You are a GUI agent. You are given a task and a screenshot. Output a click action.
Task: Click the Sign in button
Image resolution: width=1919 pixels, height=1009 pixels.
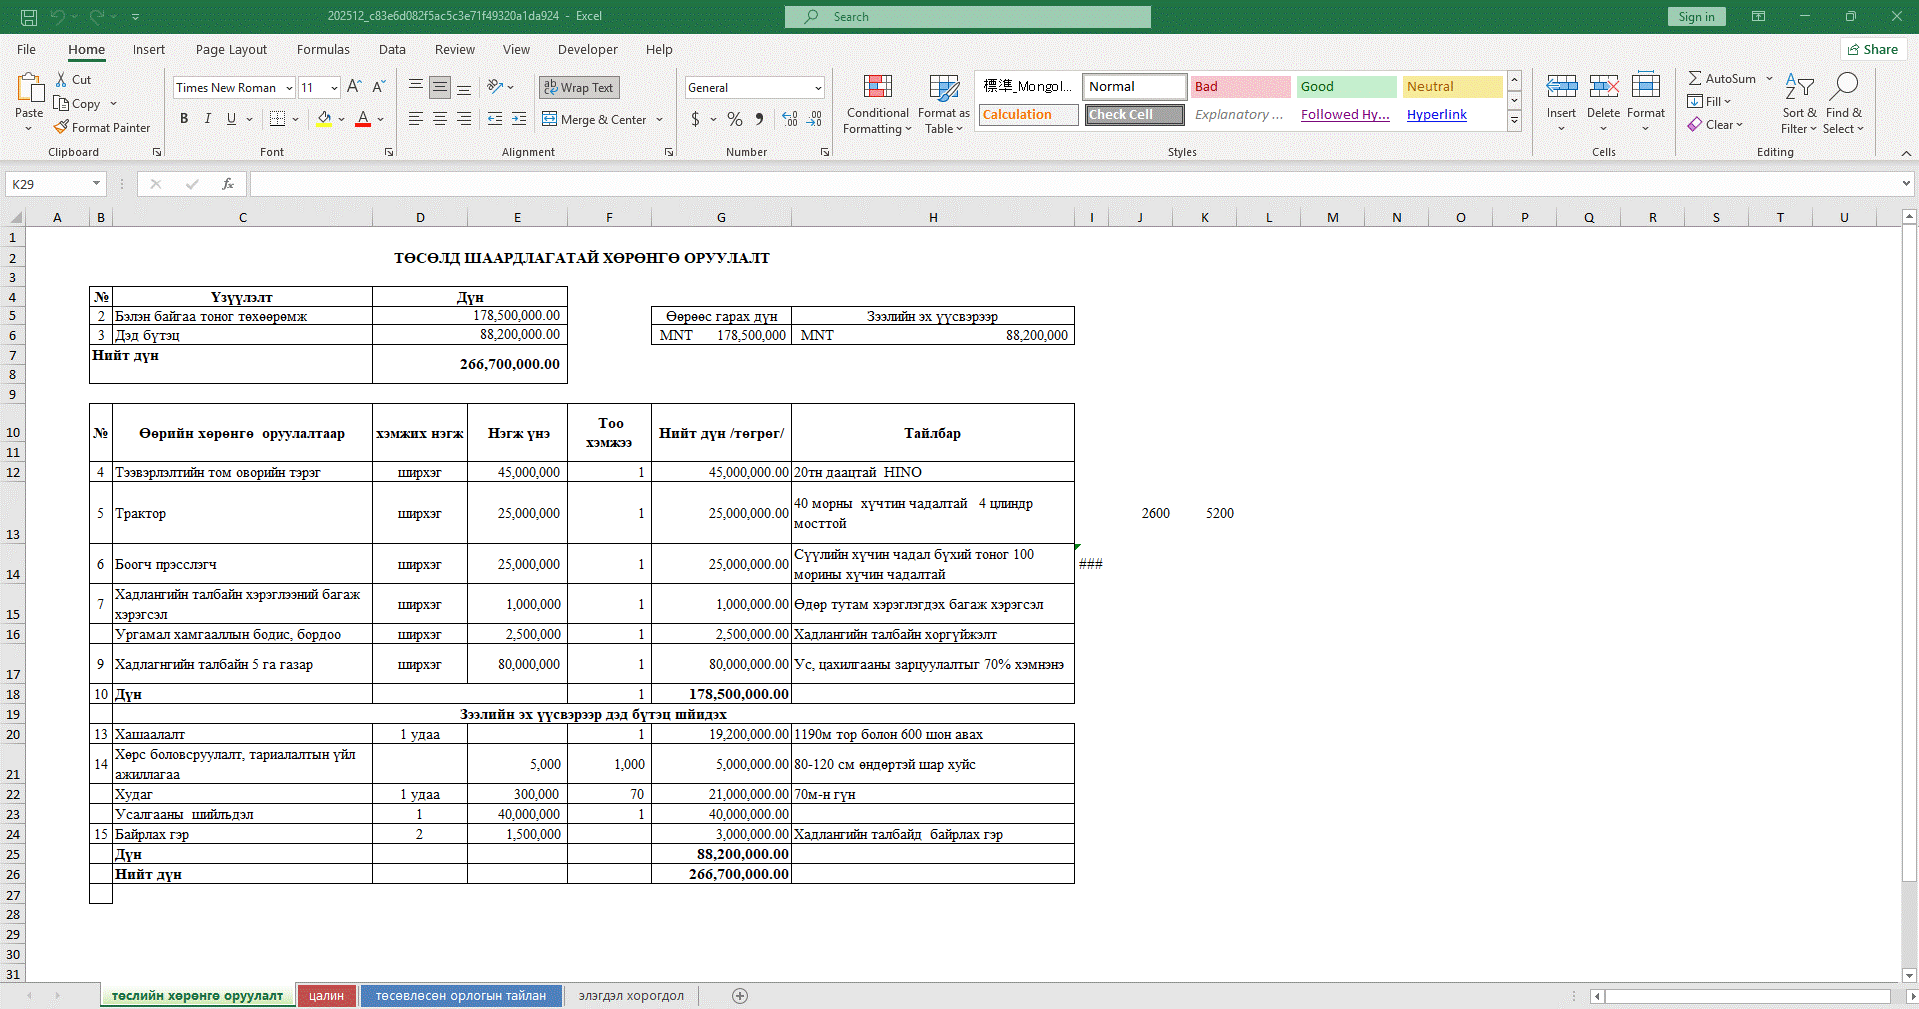1696,17
